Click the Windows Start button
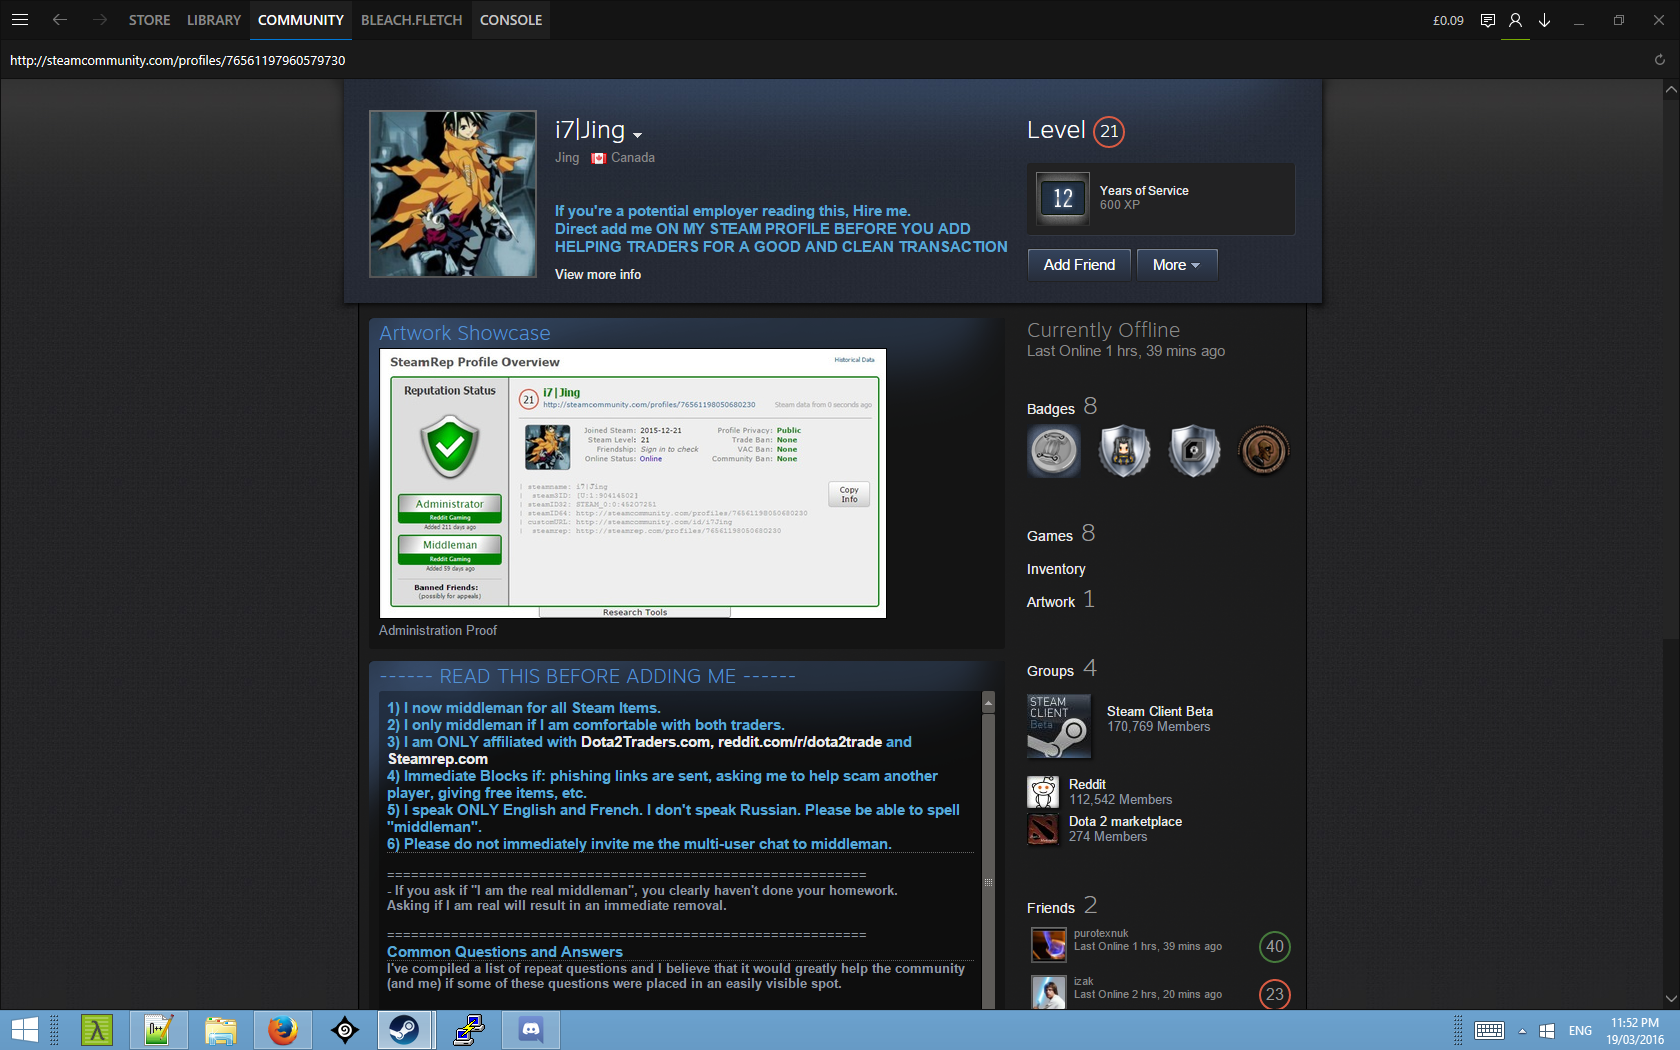 coord(24,1030)
